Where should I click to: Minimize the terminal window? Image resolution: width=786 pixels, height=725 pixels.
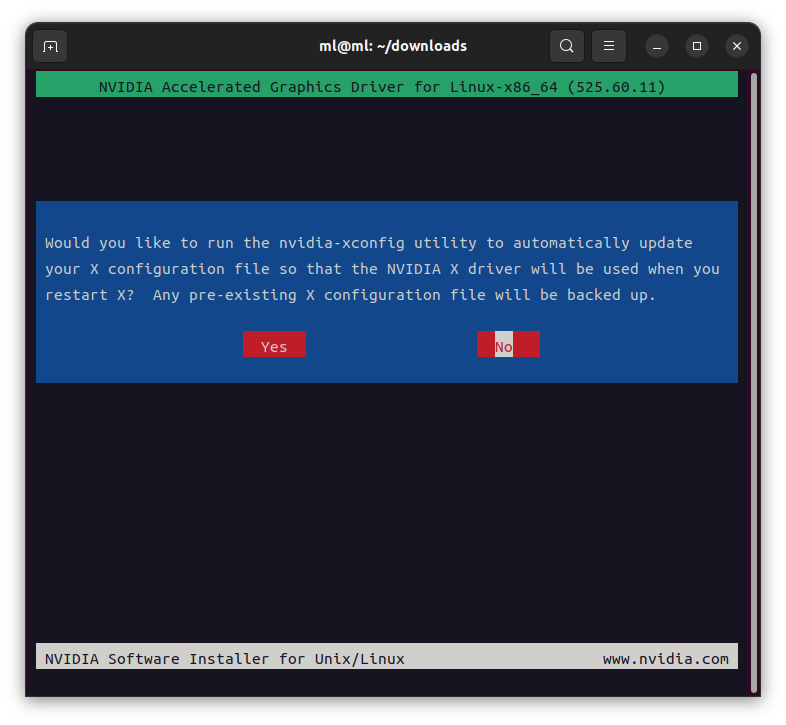(x=657, y=46)
